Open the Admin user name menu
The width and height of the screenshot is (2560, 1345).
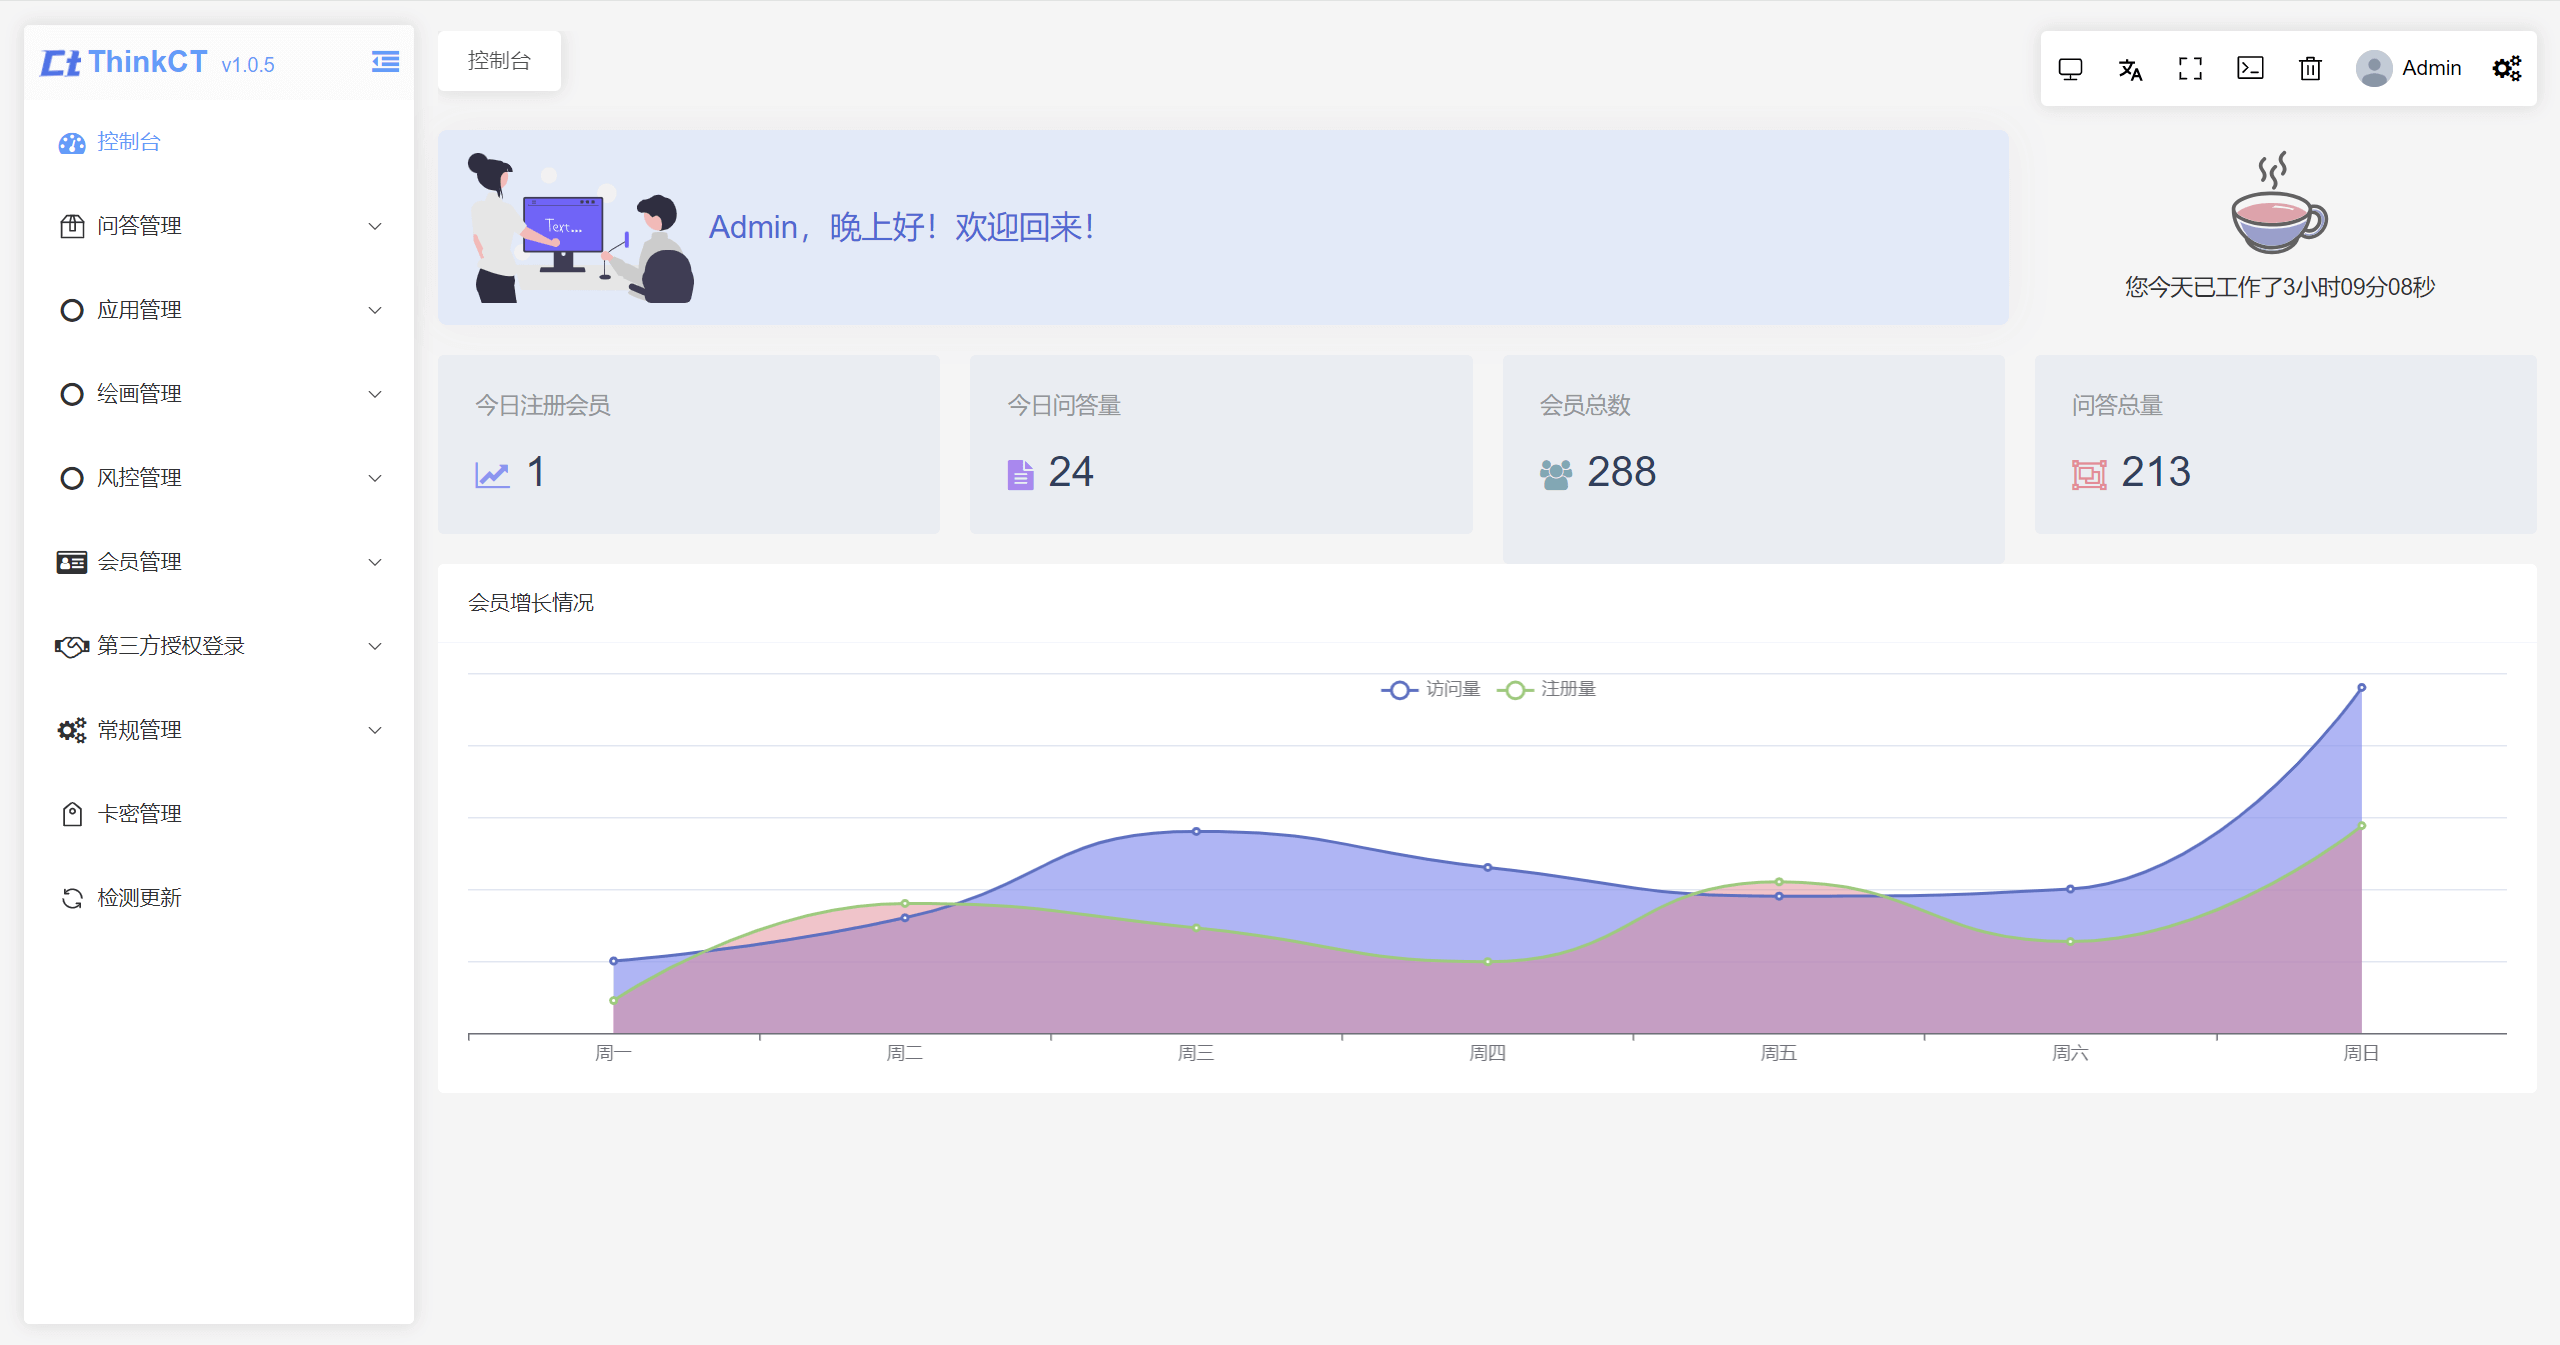[2432, 68]
